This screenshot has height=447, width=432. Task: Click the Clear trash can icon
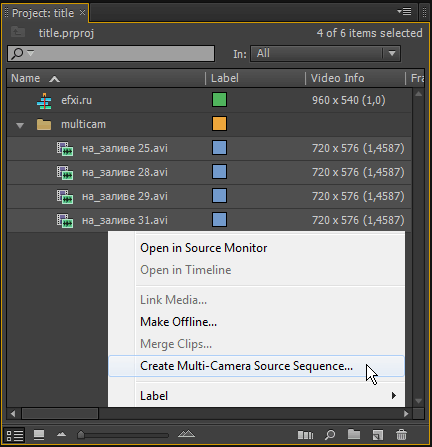click(x=401, y=435)
